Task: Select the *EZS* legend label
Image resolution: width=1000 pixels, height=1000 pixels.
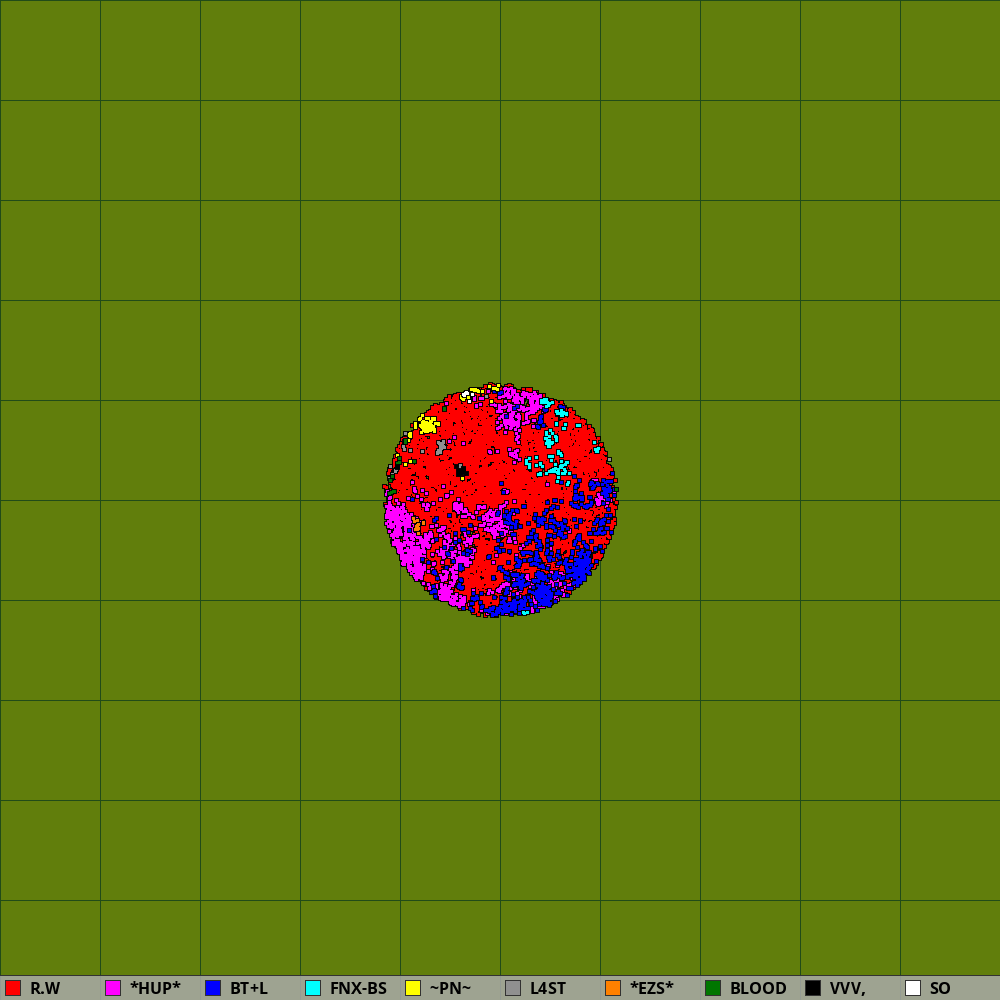Action: (x=652, y=988)
